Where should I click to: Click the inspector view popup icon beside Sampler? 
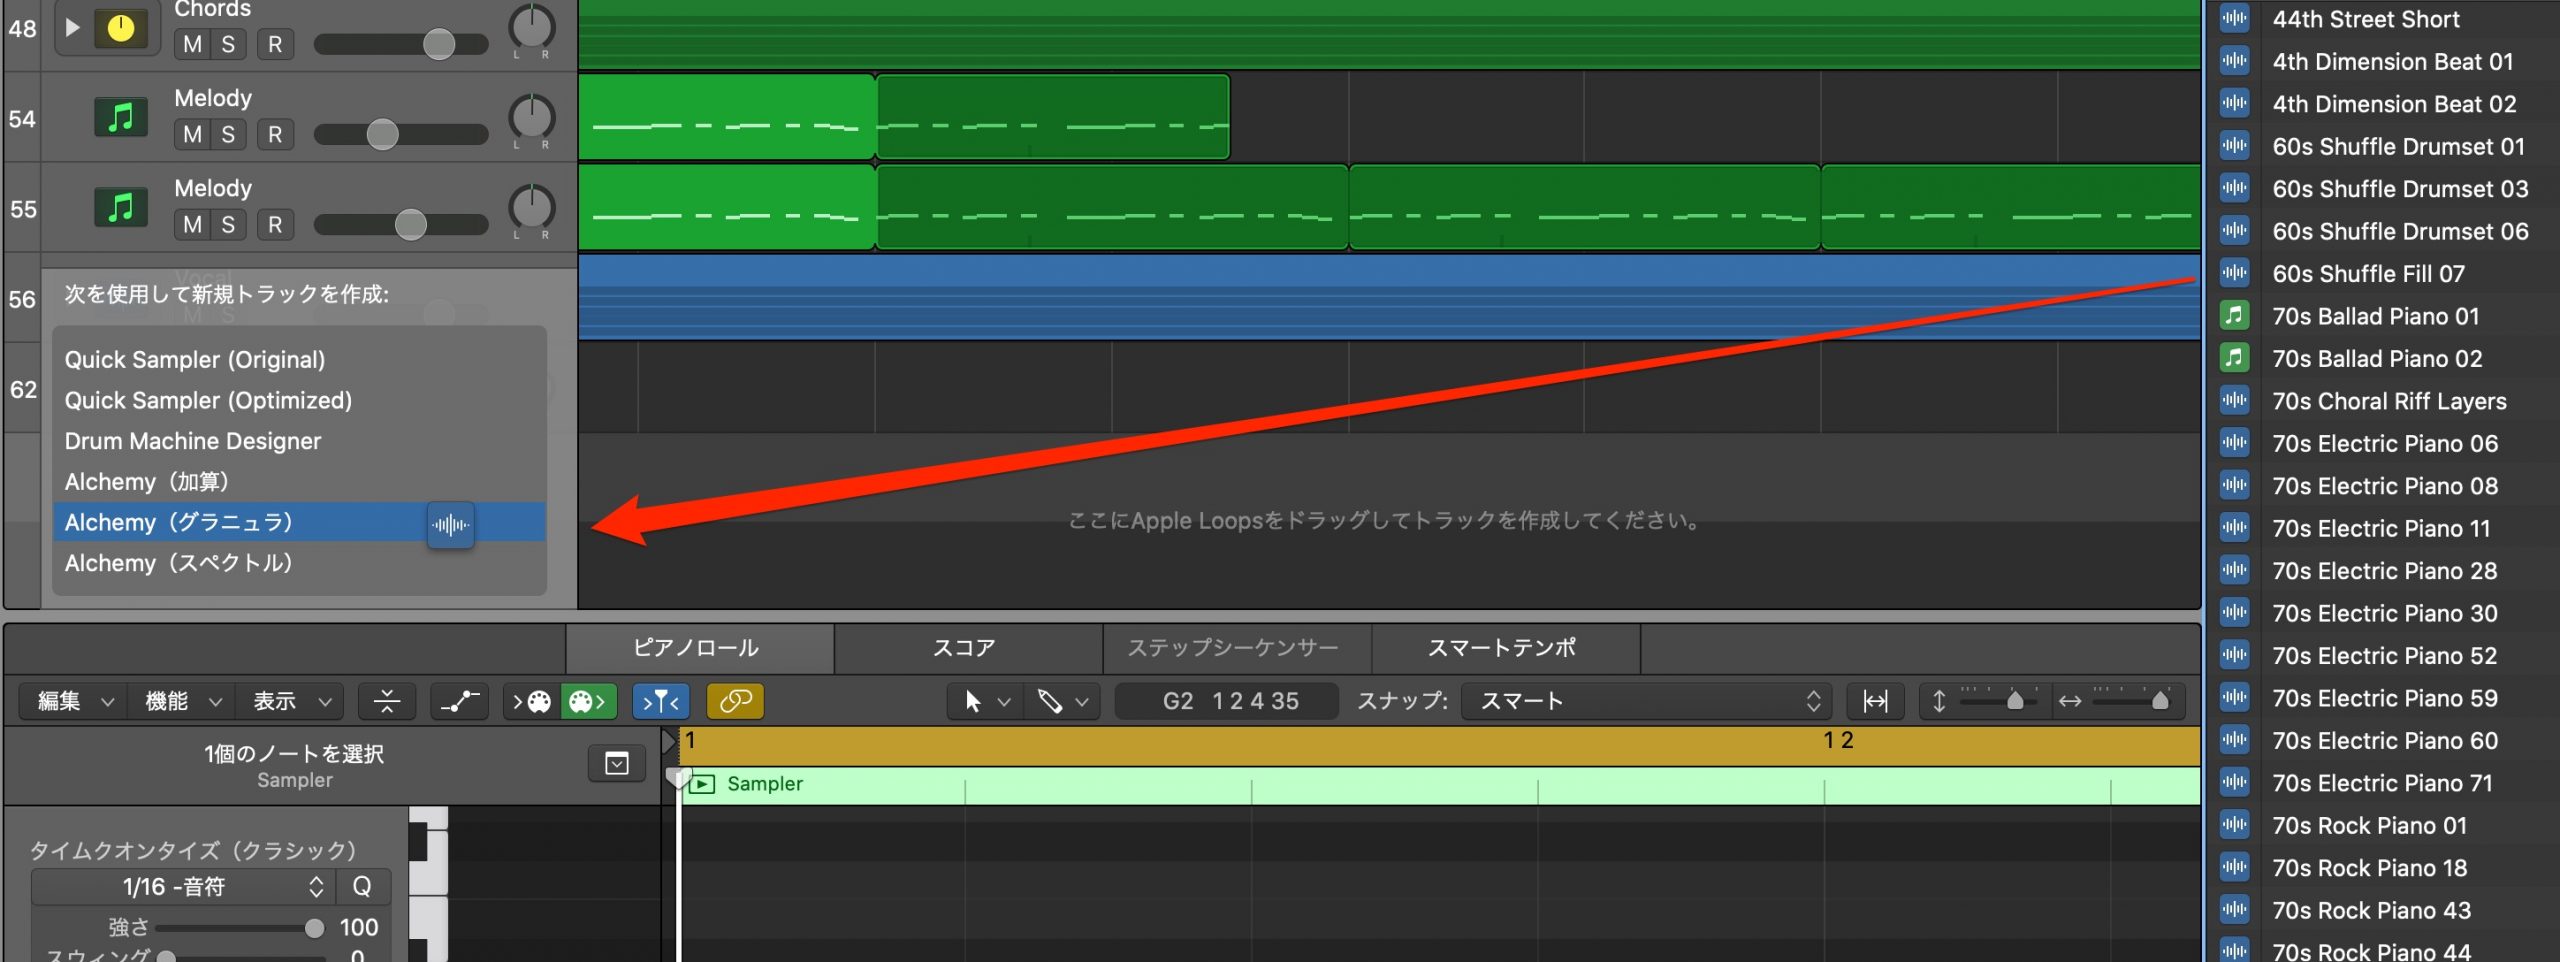(617, 764)
